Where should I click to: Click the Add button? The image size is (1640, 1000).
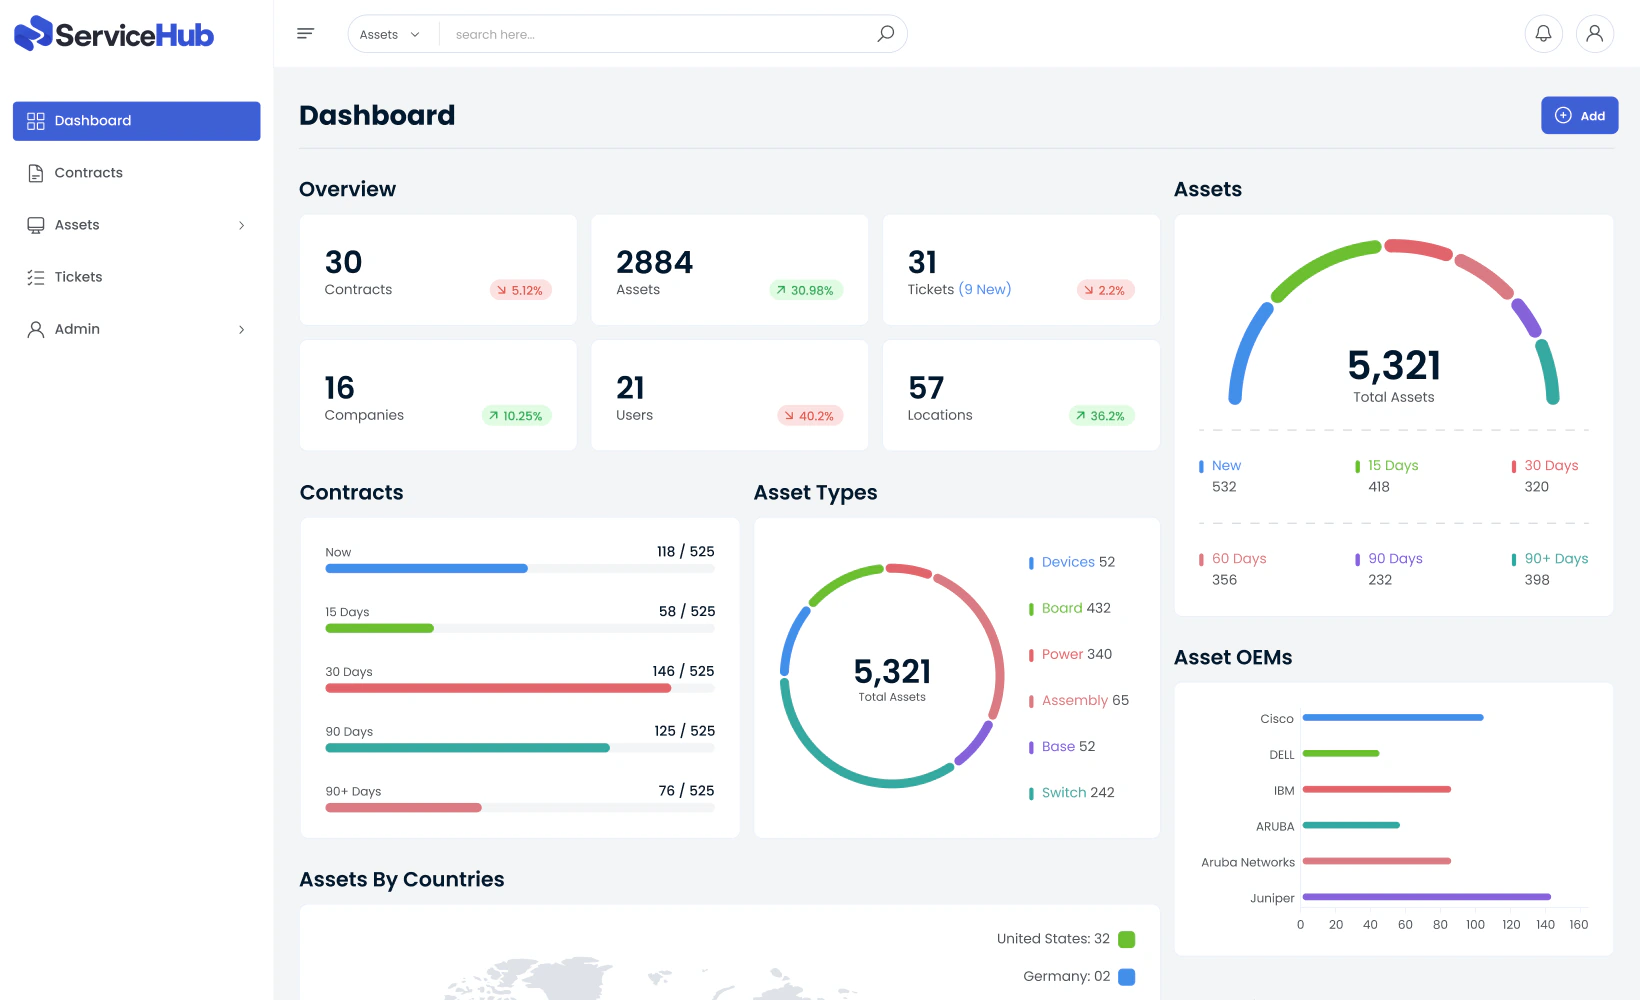1580,116
